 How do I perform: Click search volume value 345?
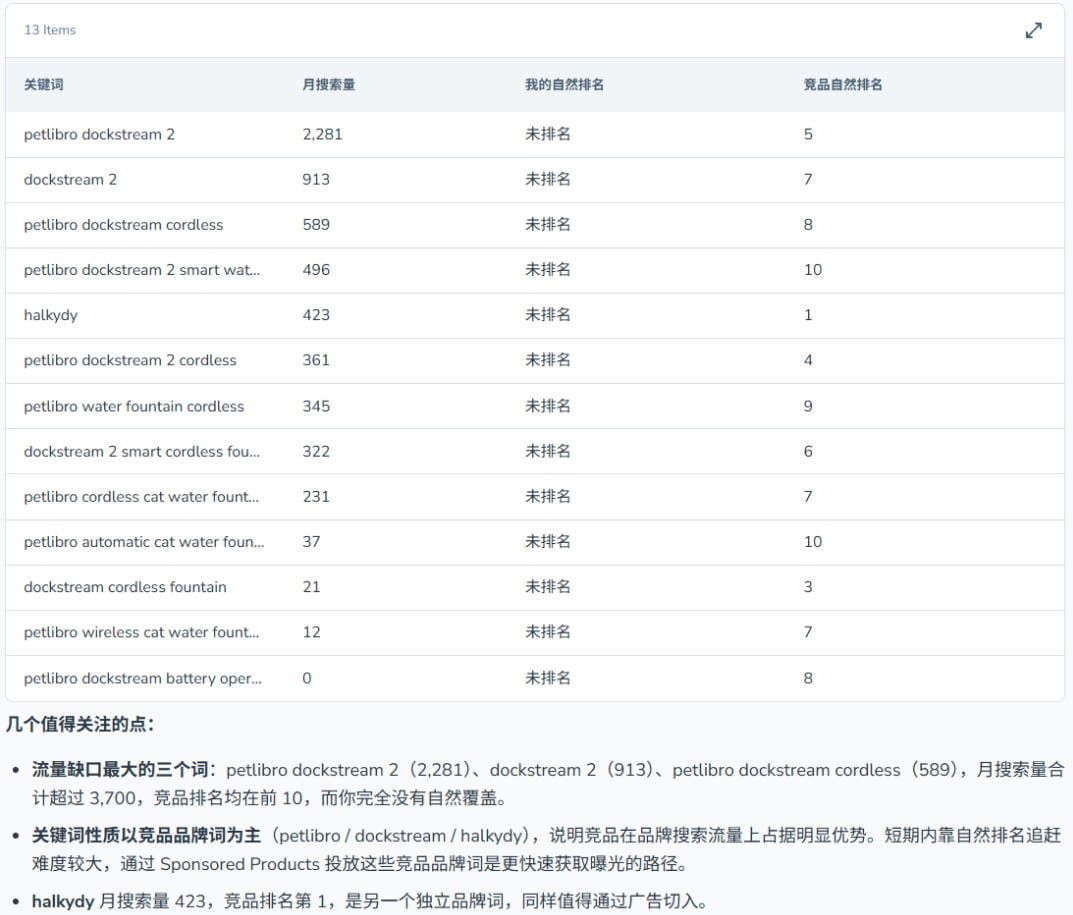click(316, 407)
